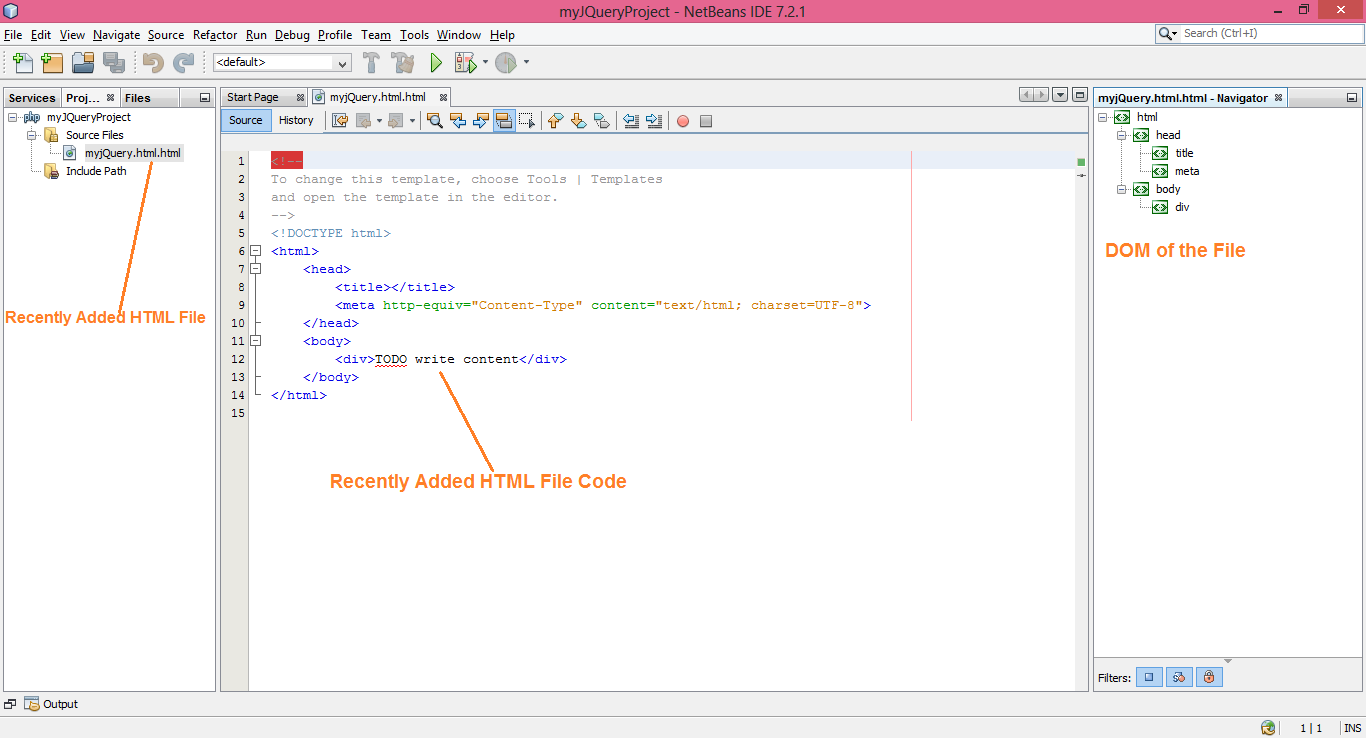The width and height of the screenshot is (1366, 738).
Task: Collapse the head node in Navigator
Action: pos(1122,135)
